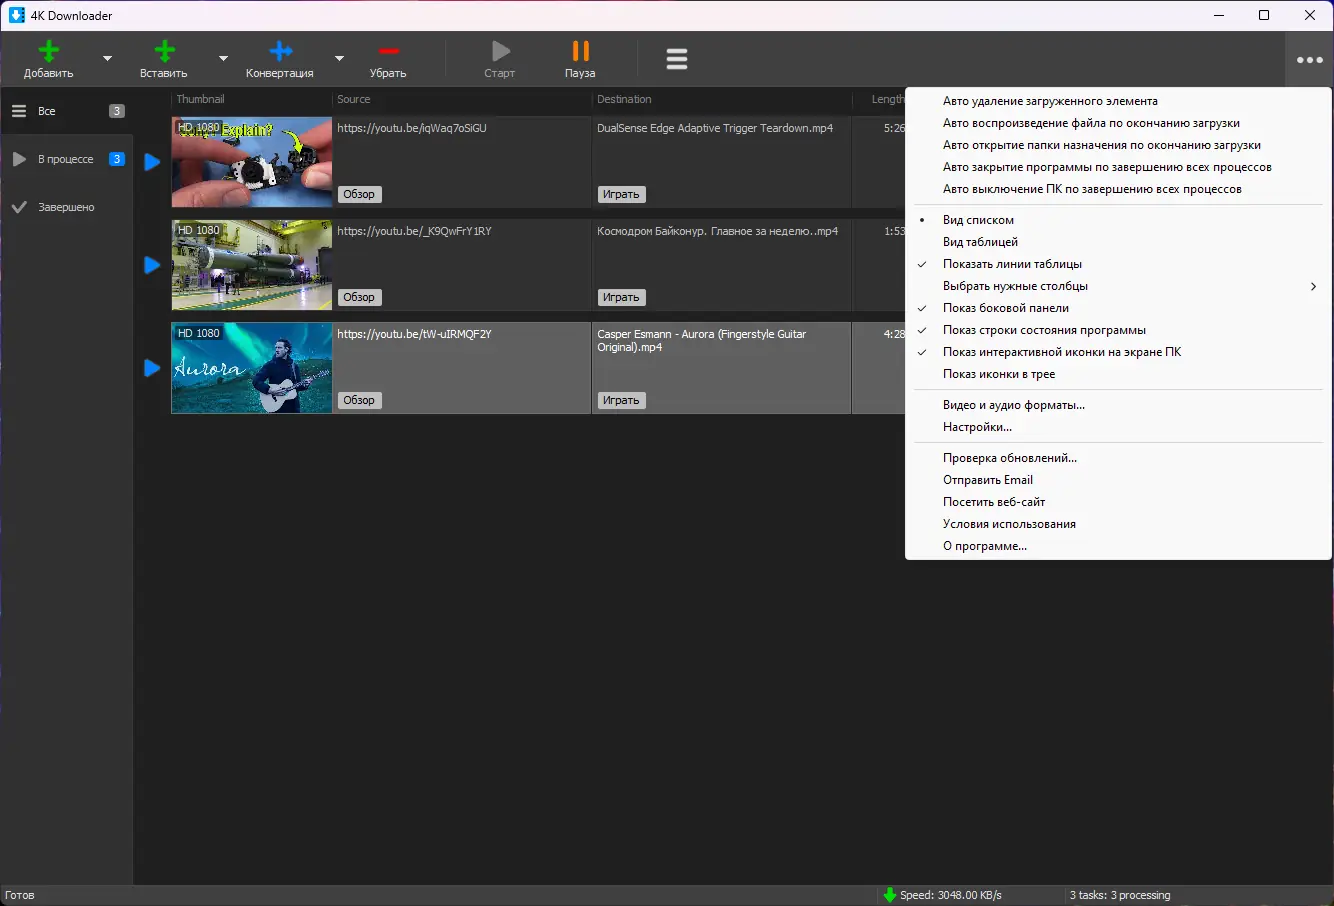Toggle Показ интерактивной иконки на экране ПК
This screenshot has width=1334, height=906.
coord(1118,352)
